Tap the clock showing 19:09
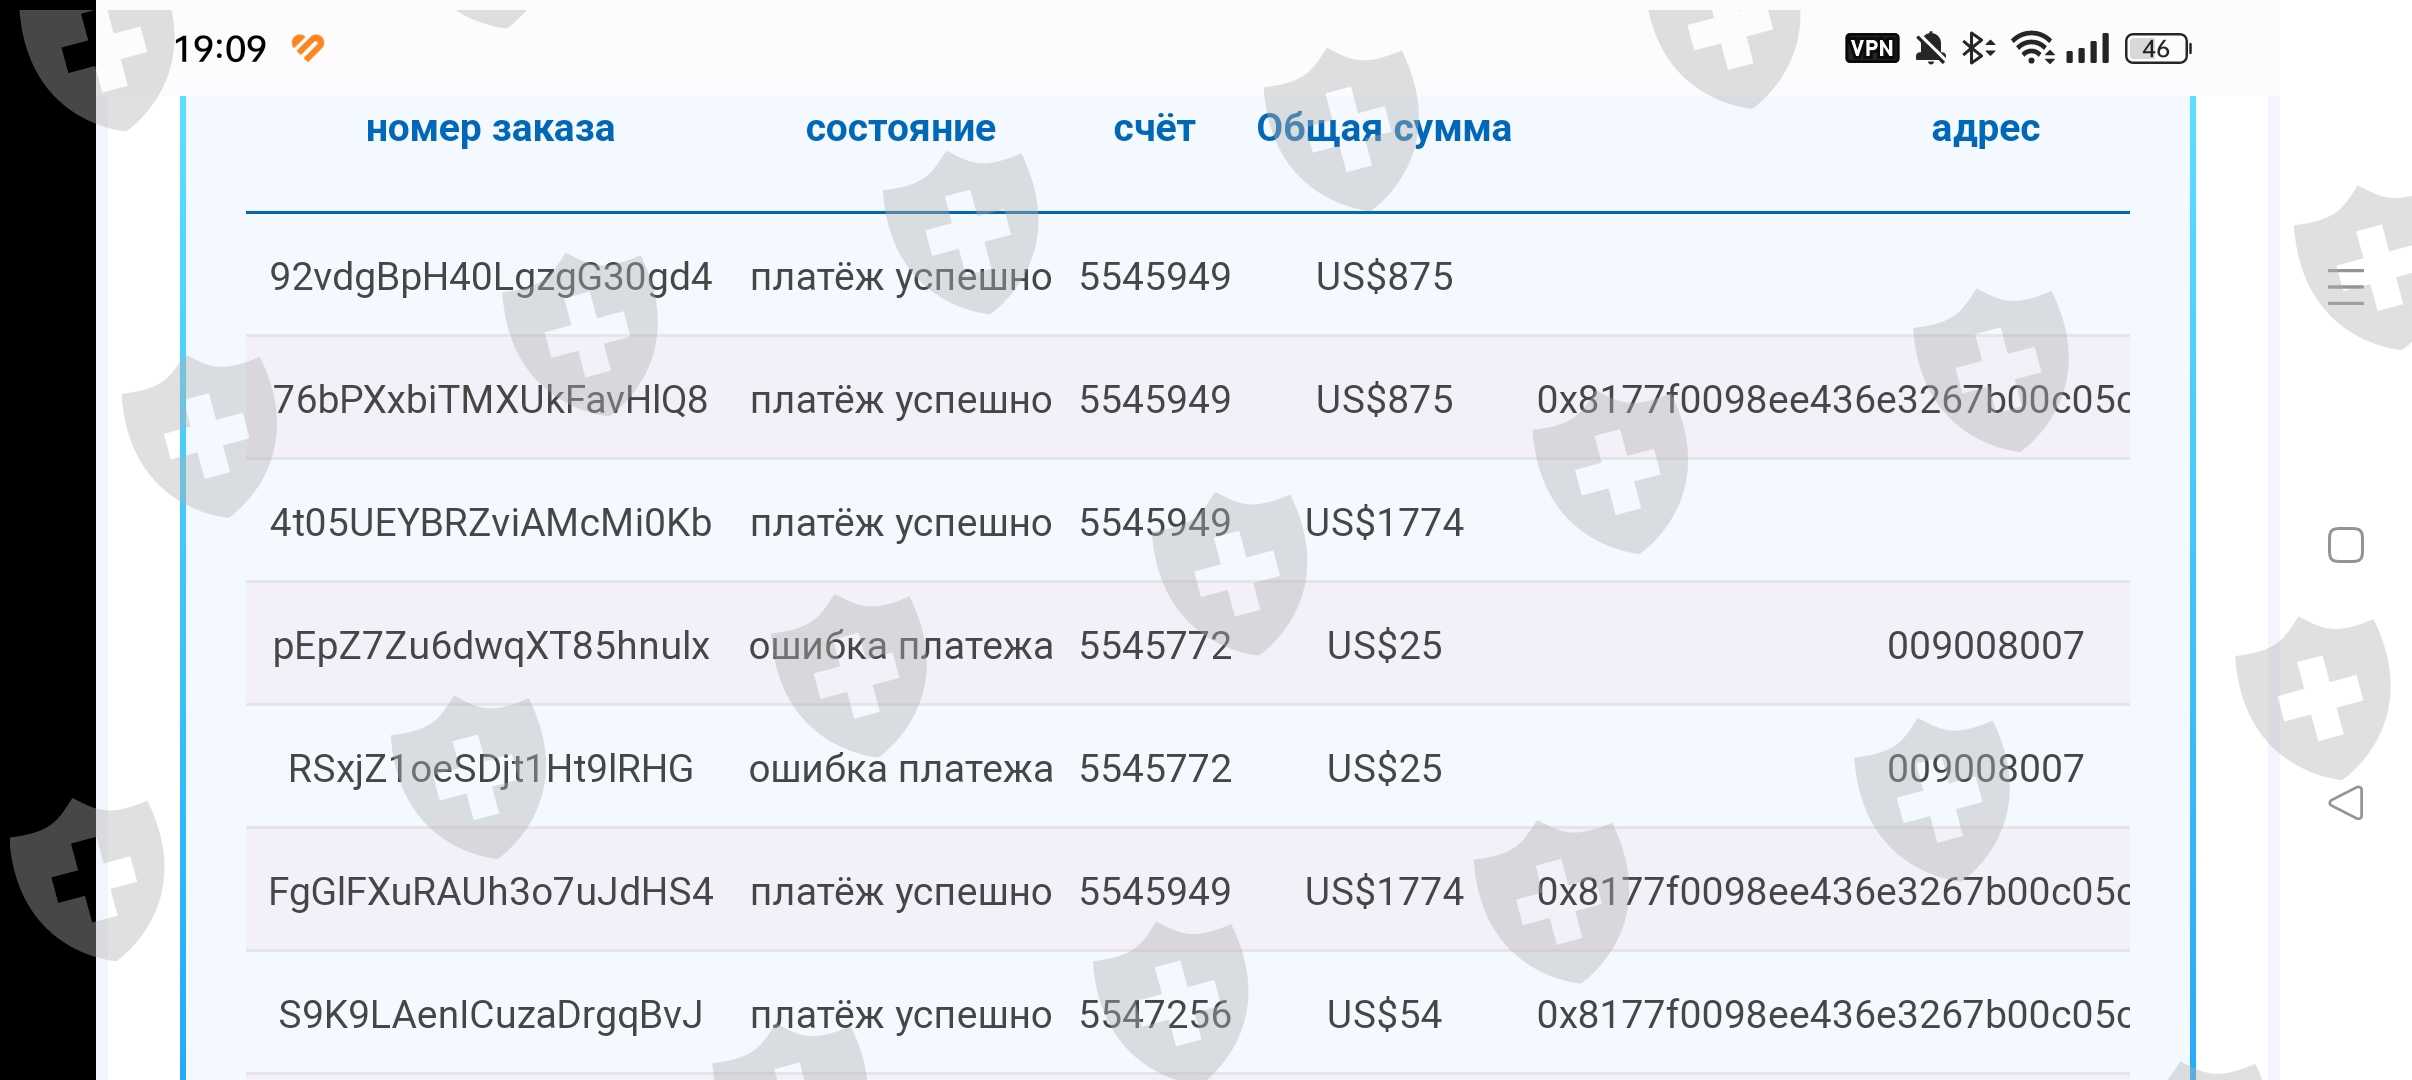Screen dimensions: 2412x1080 pyautogui.click(x=220, y=48)
